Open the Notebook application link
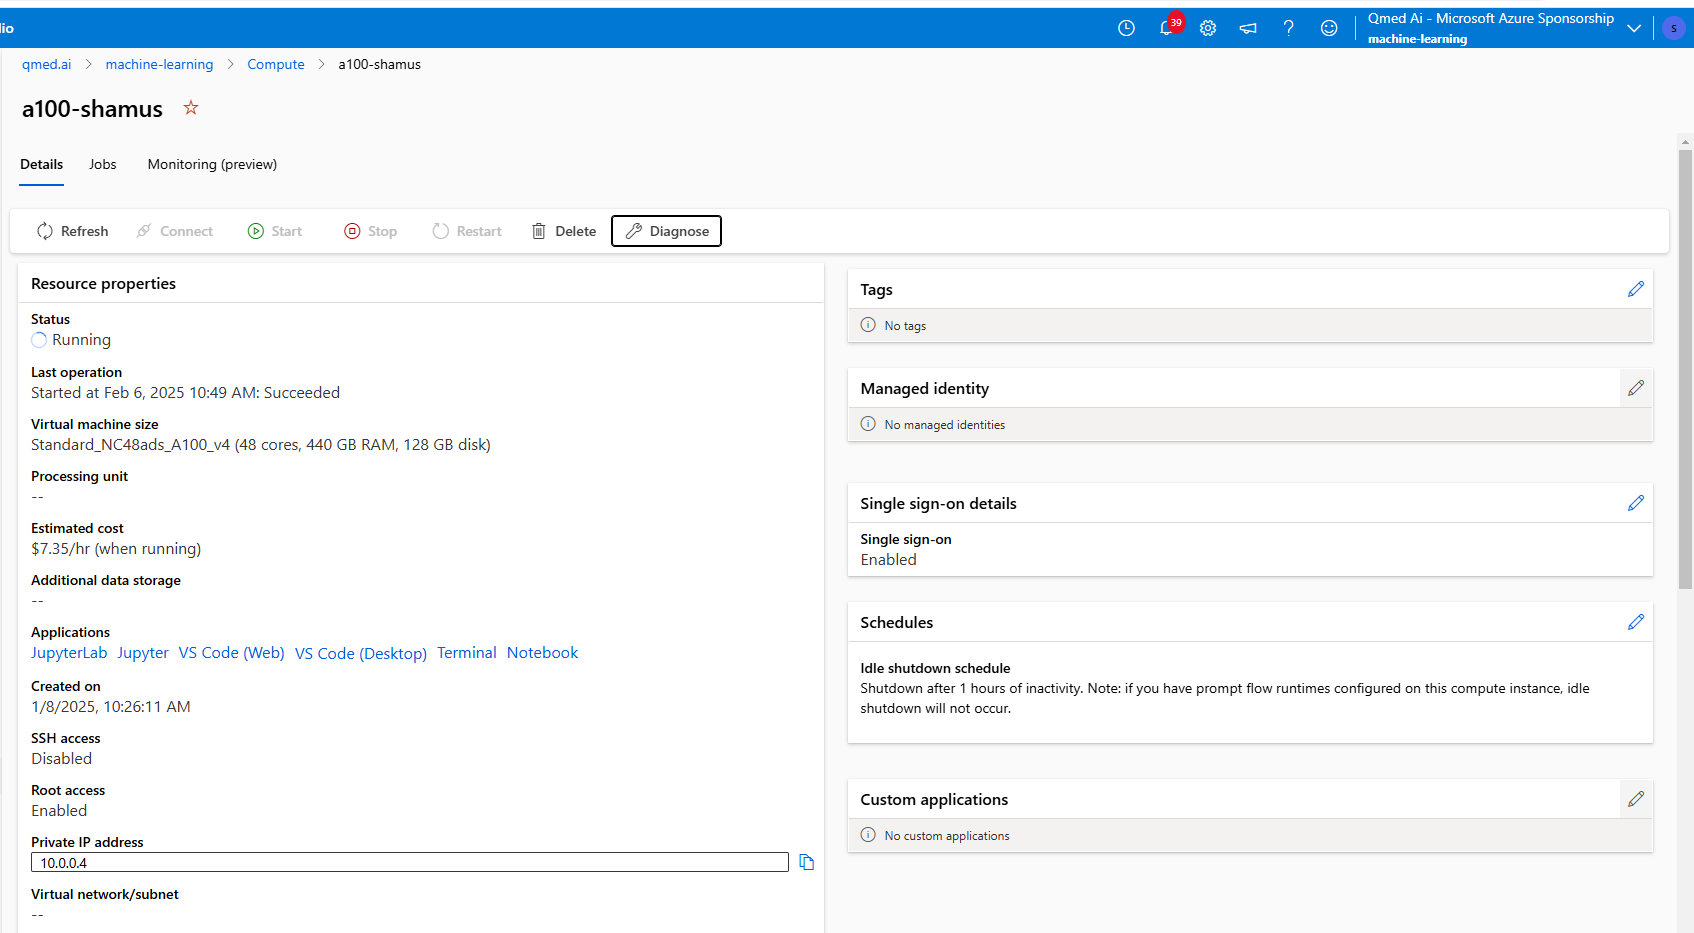The height and width of the screenshot is (933, 1694). point(543,653)
